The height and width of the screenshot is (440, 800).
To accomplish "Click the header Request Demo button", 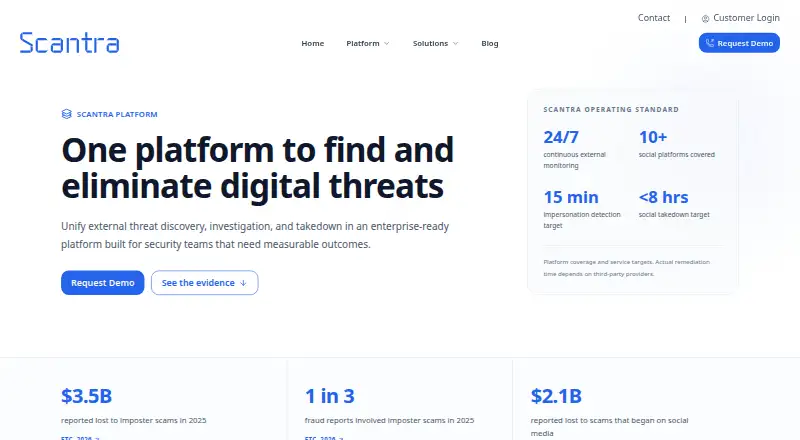I will pos(739,43).
